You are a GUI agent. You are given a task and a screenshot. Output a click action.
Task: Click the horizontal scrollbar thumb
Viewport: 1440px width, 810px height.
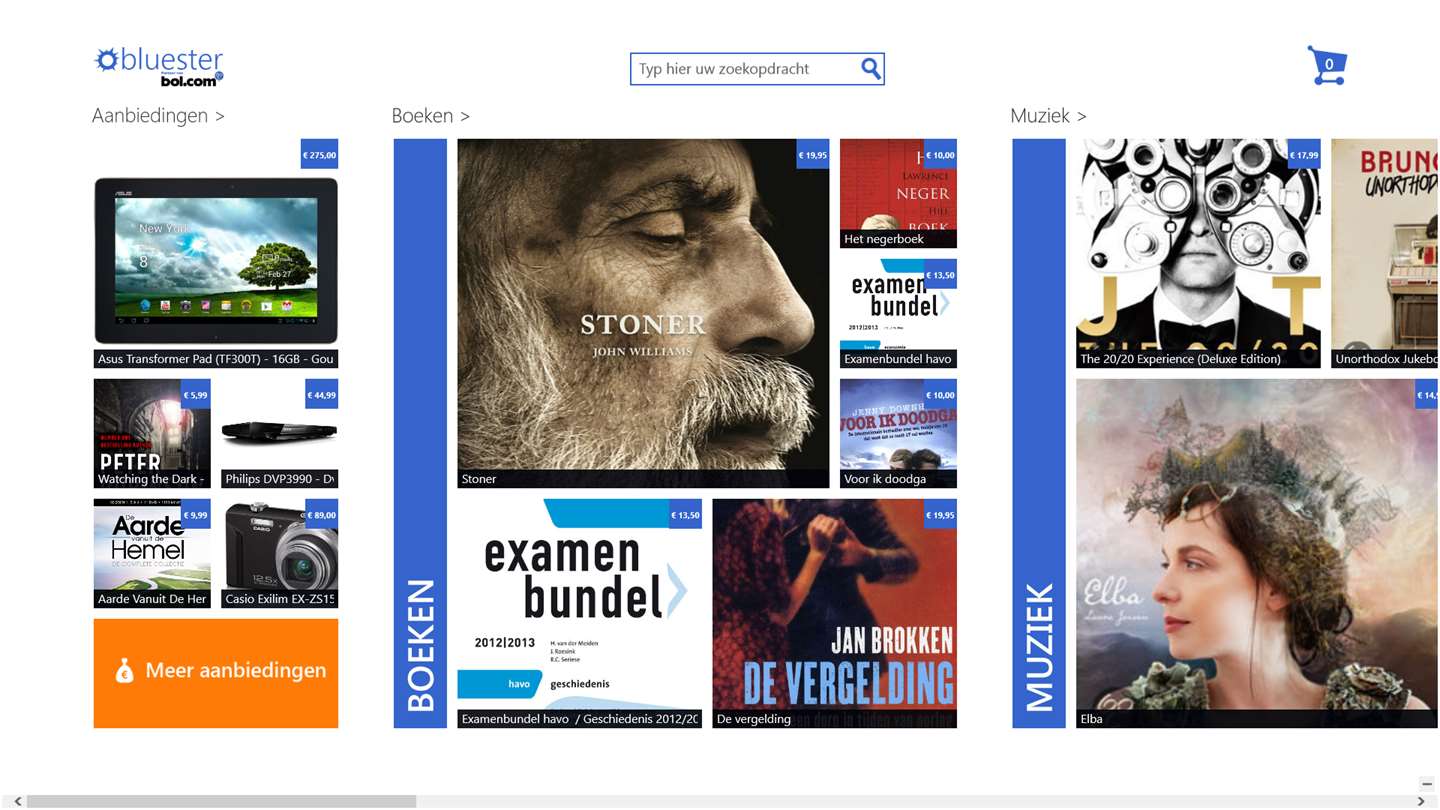(221, 801)
